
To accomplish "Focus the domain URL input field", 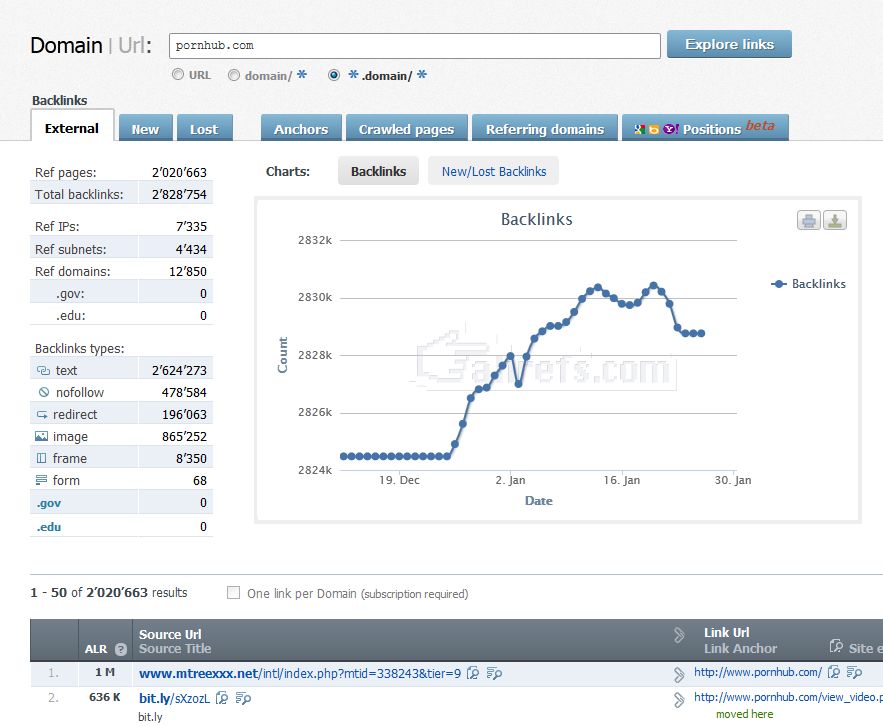I will pos(414,46).
